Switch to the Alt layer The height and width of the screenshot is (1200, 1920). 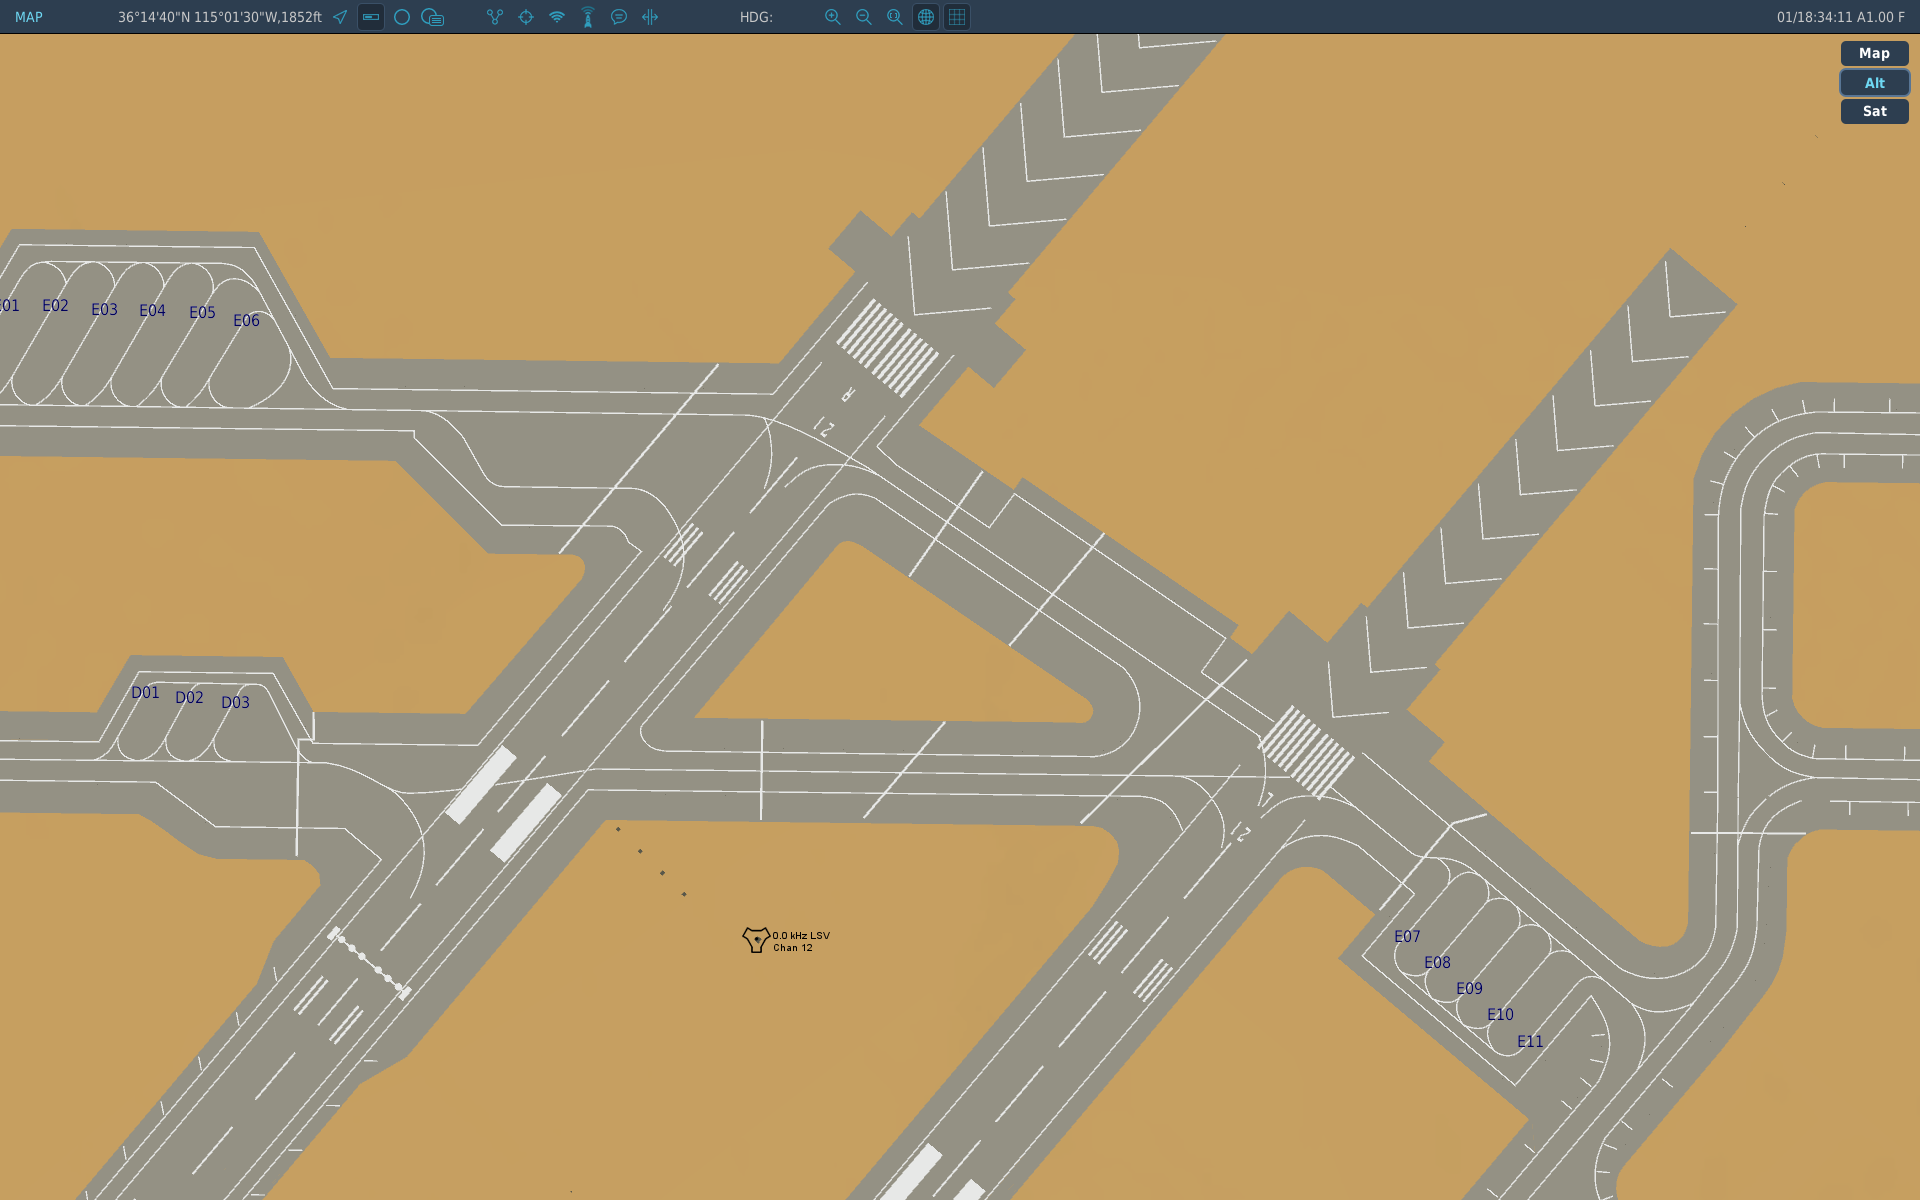1874,83
